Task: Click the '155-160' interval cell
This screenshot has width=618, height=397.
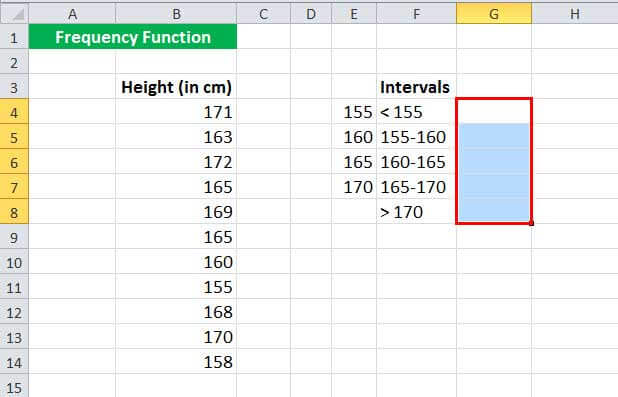Action: coord(417,137)
